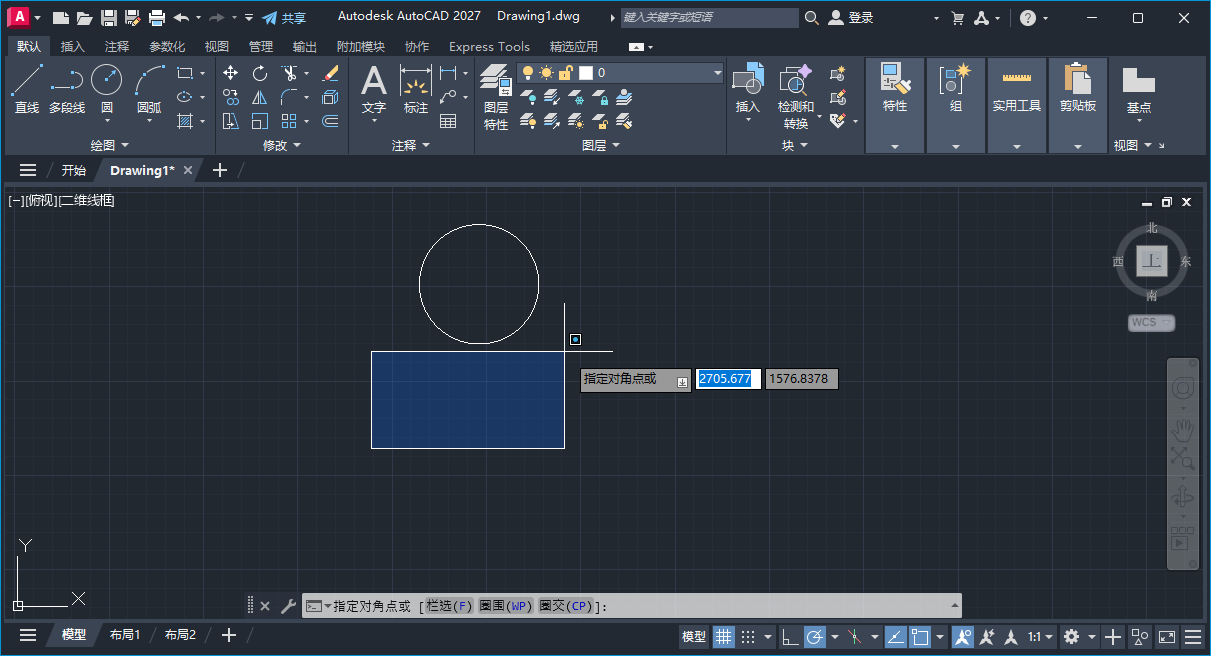Viewport: 1211px width, 656px height.
Task: Expand the 块 (Block) panel
Action: (x=795, y=145)
